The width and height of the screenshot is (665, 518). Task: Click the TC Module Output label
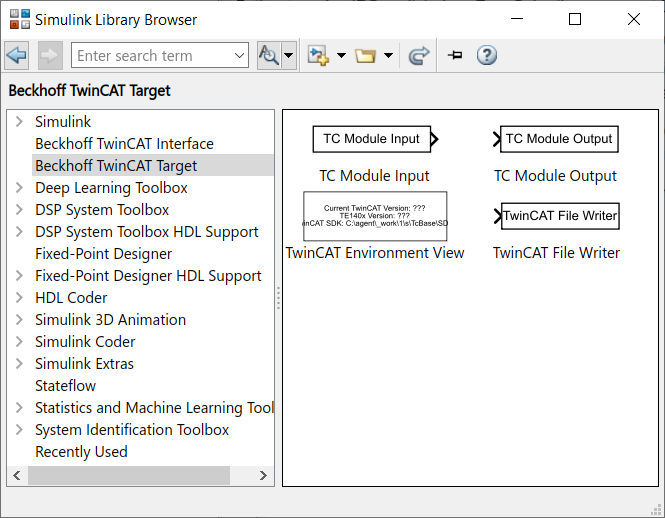(555, 176)
